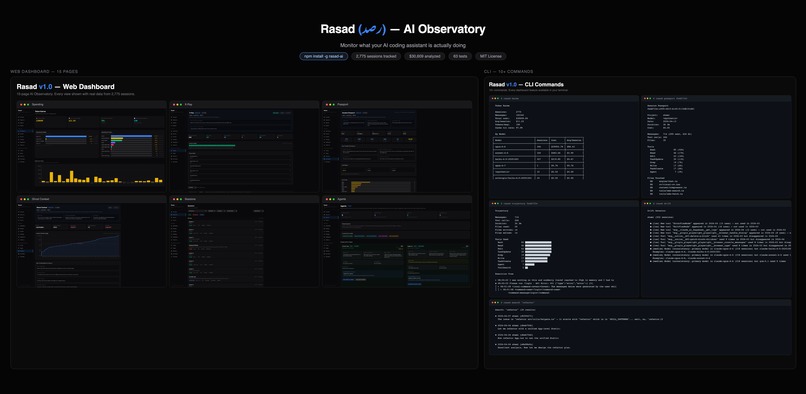Click the $30,609 analyzed badge
The width and height of the screenshot is (806, 394).
click(425, 56)
